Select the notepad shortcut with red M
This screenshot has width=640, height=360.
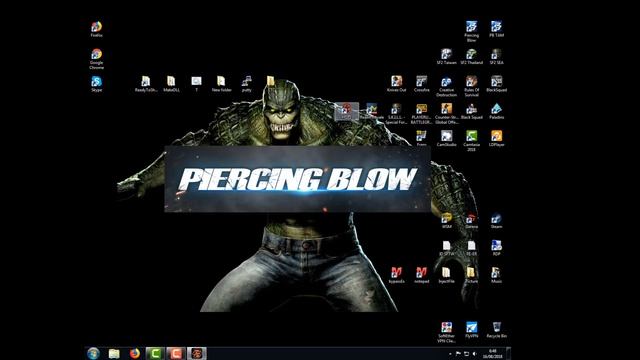point(422,275)
